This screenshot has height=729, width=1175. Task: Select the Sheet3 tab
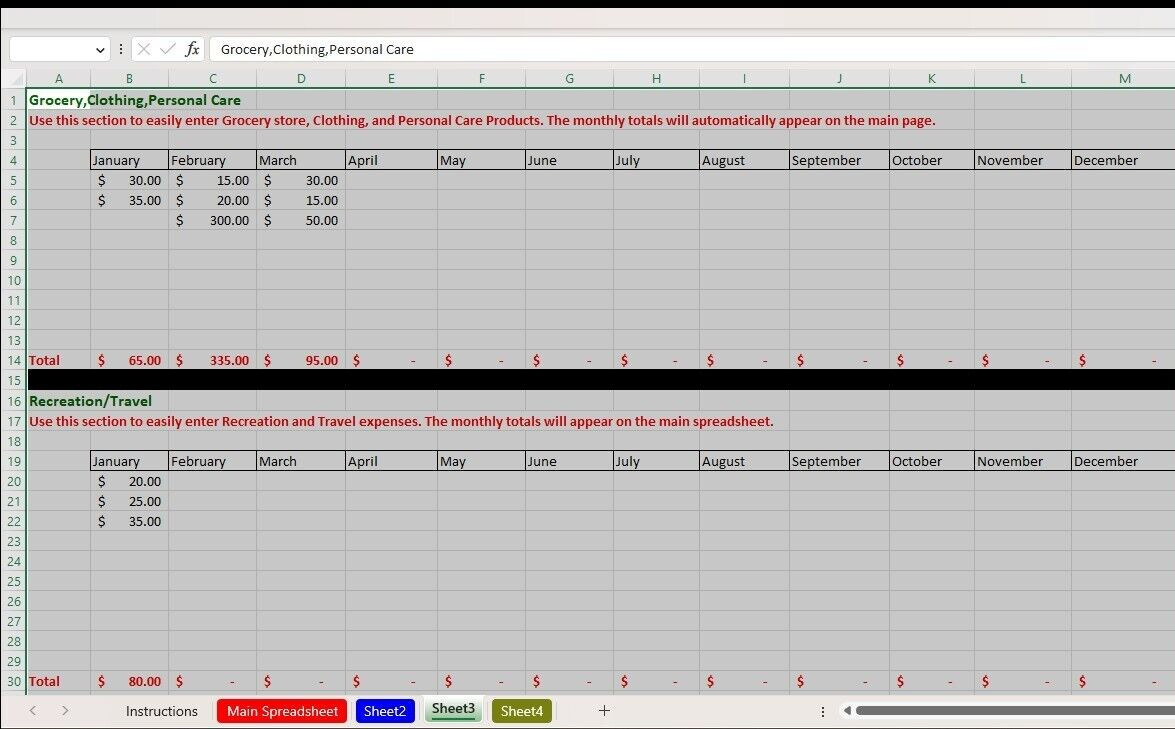(453, 710)
